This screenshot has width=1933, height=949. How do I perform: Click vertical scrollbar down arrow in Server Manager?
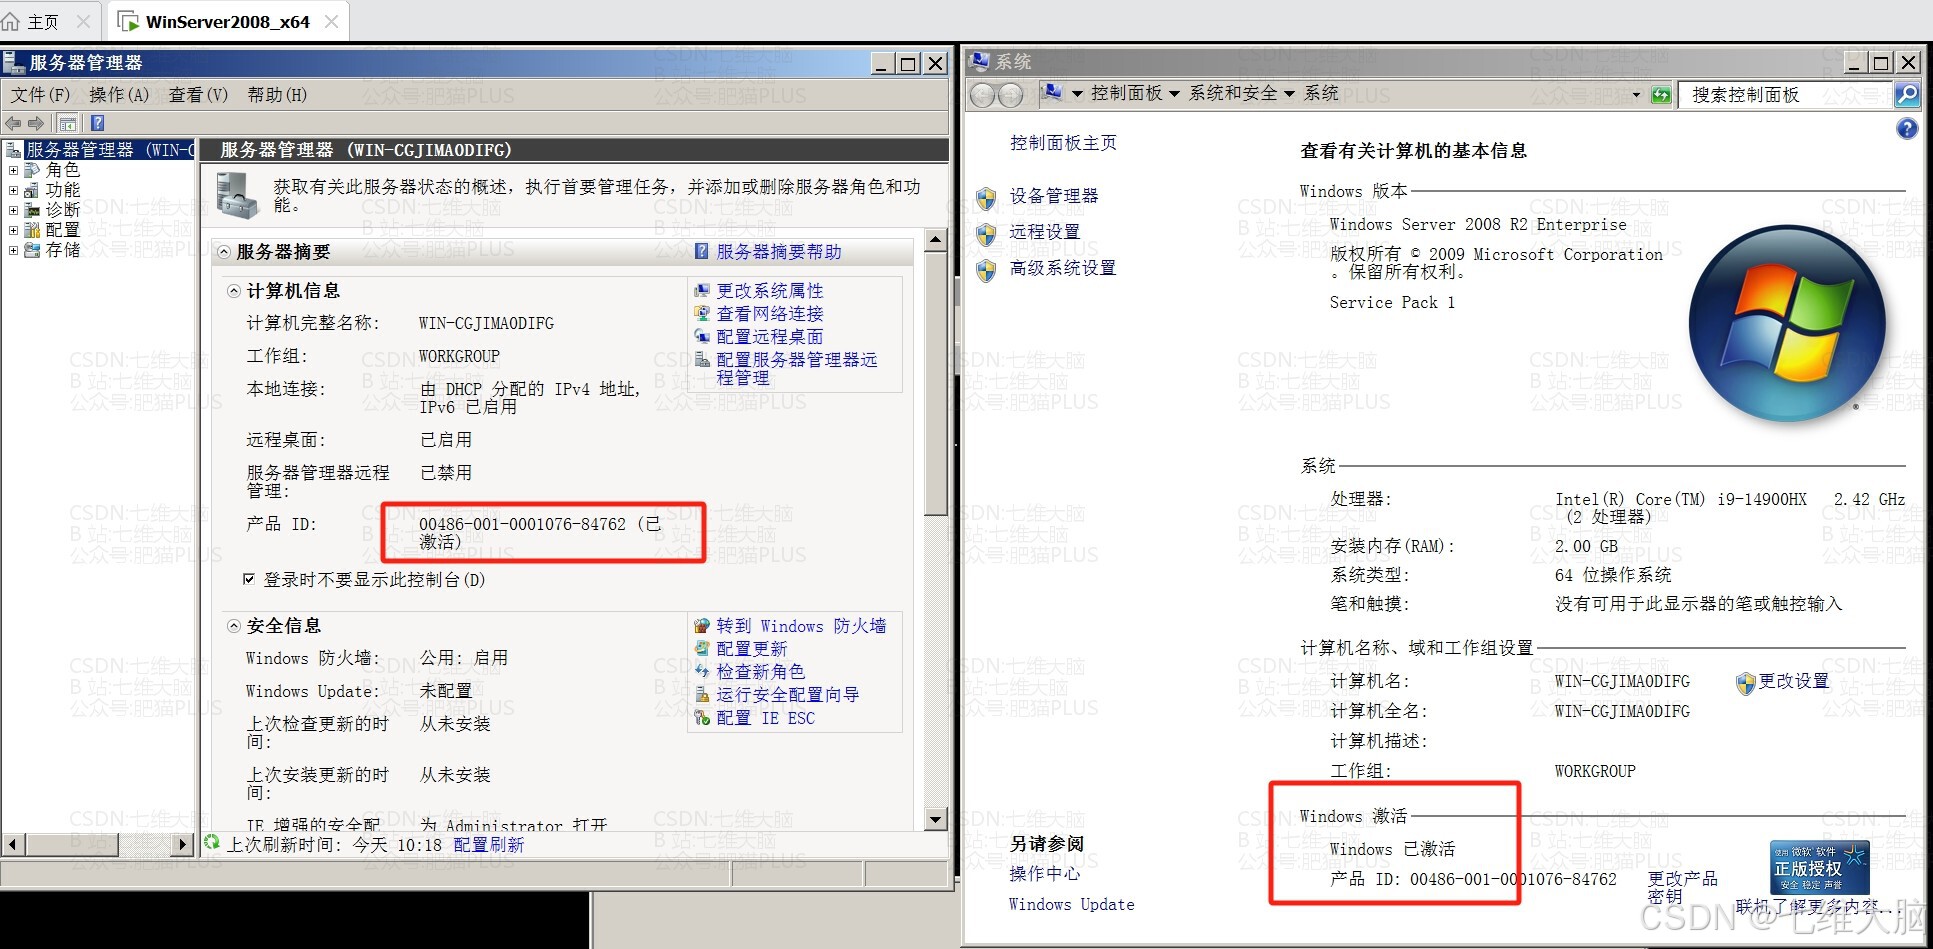936,819
